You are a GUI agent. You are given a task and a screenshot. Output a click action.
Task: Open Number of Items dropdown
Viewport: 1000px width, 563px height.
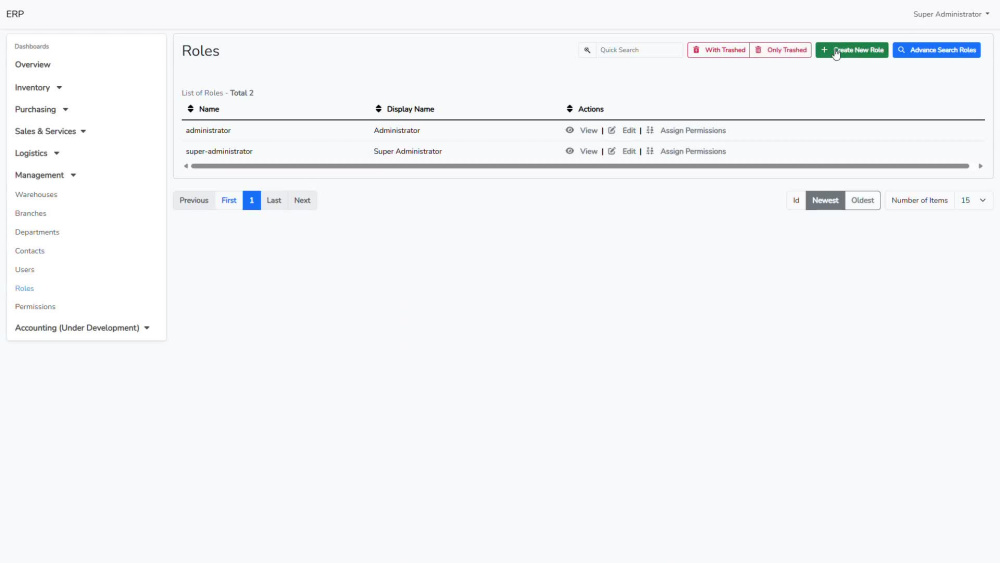click(973, 200)
